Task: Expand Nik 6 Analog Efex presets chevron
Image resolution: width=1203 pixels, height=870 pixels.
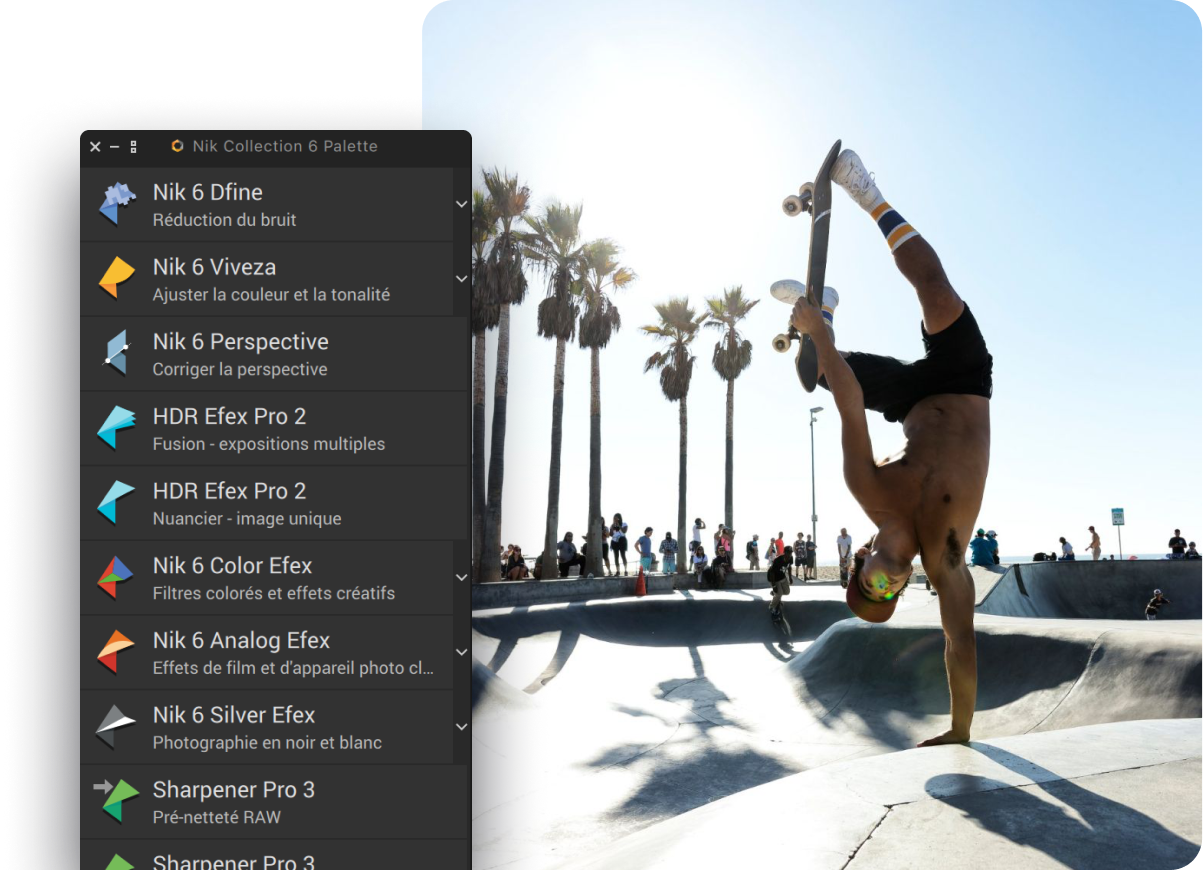Action: tap(461, 652)
